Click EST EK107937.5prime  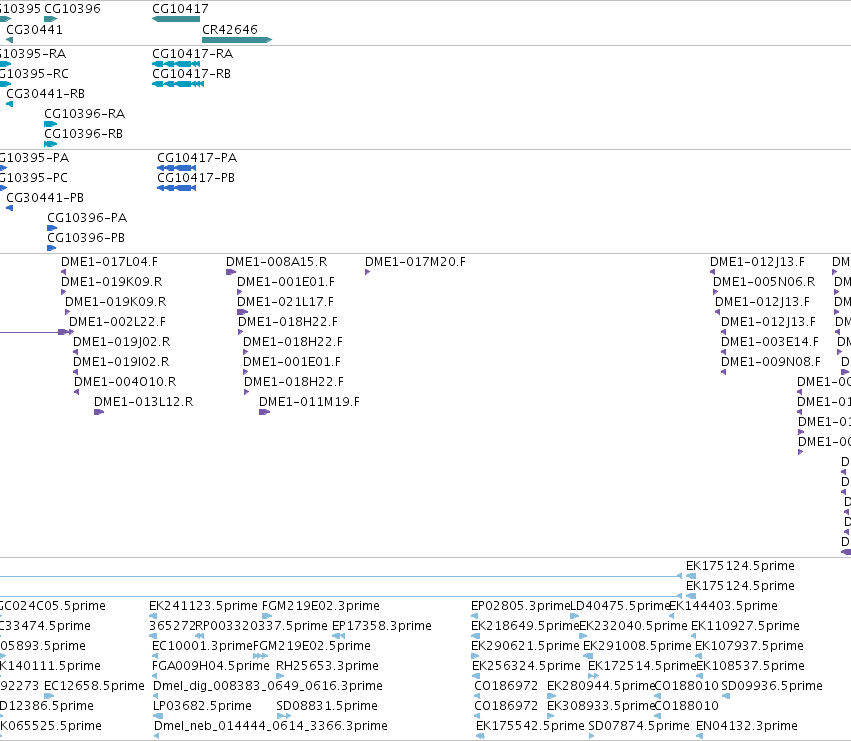pos(750,647)
